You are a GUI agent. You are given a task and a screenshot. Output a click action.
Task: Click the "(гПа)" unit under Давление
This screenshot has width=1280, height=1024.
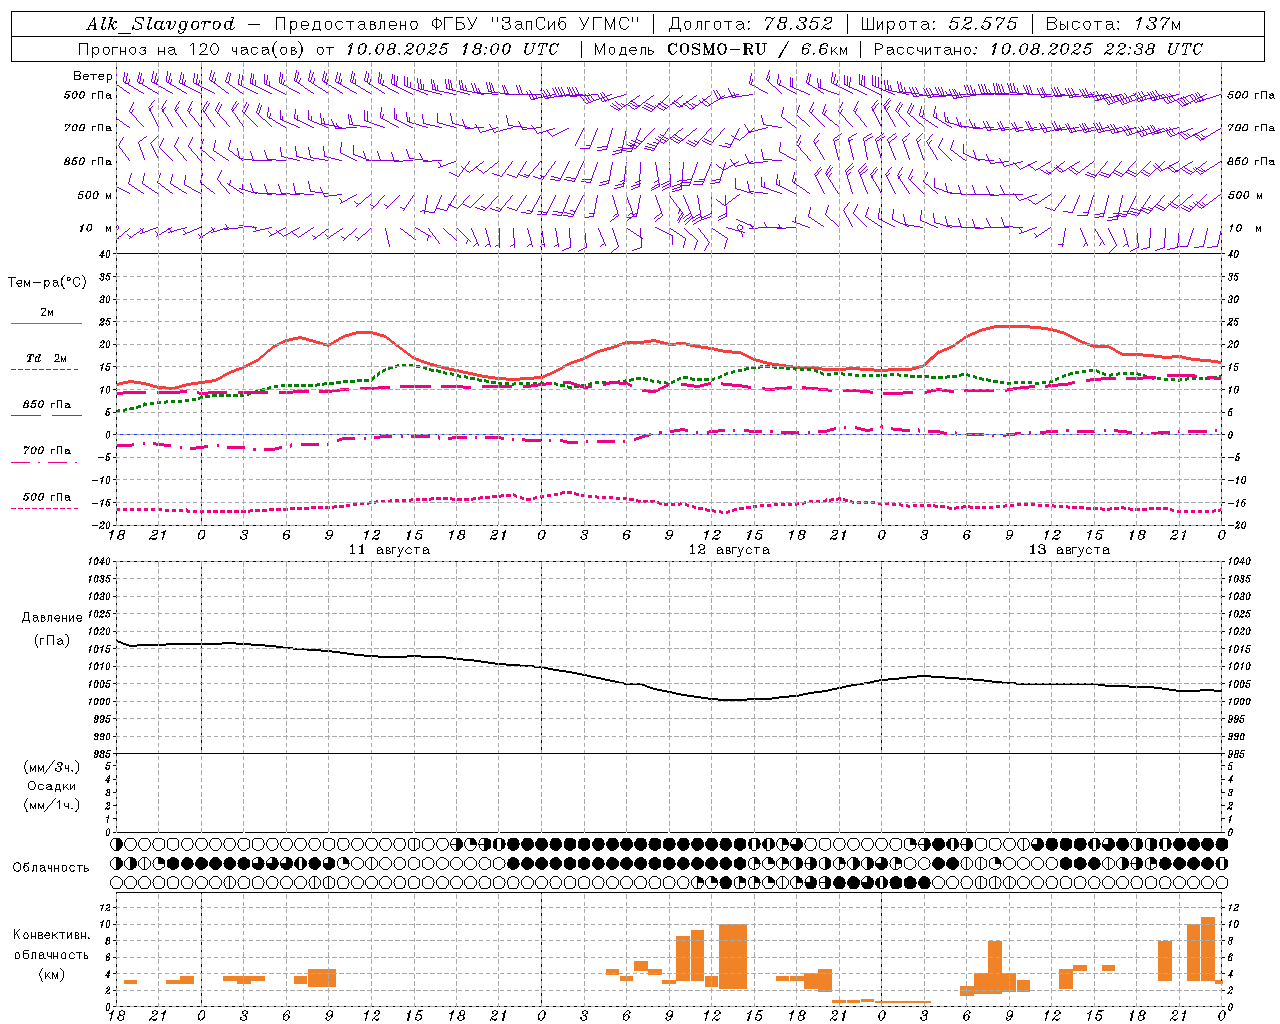pos(52,641)
